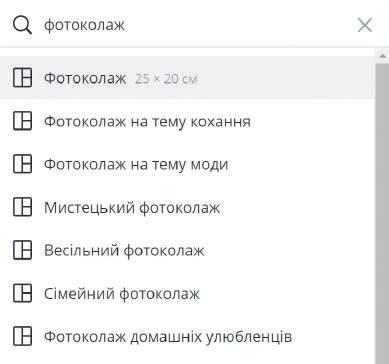389x364 pixels.
Task: Select the Фотоколаж 25 × 20 см suggestion
Action: pyautogui.click(x=187, y=78)
